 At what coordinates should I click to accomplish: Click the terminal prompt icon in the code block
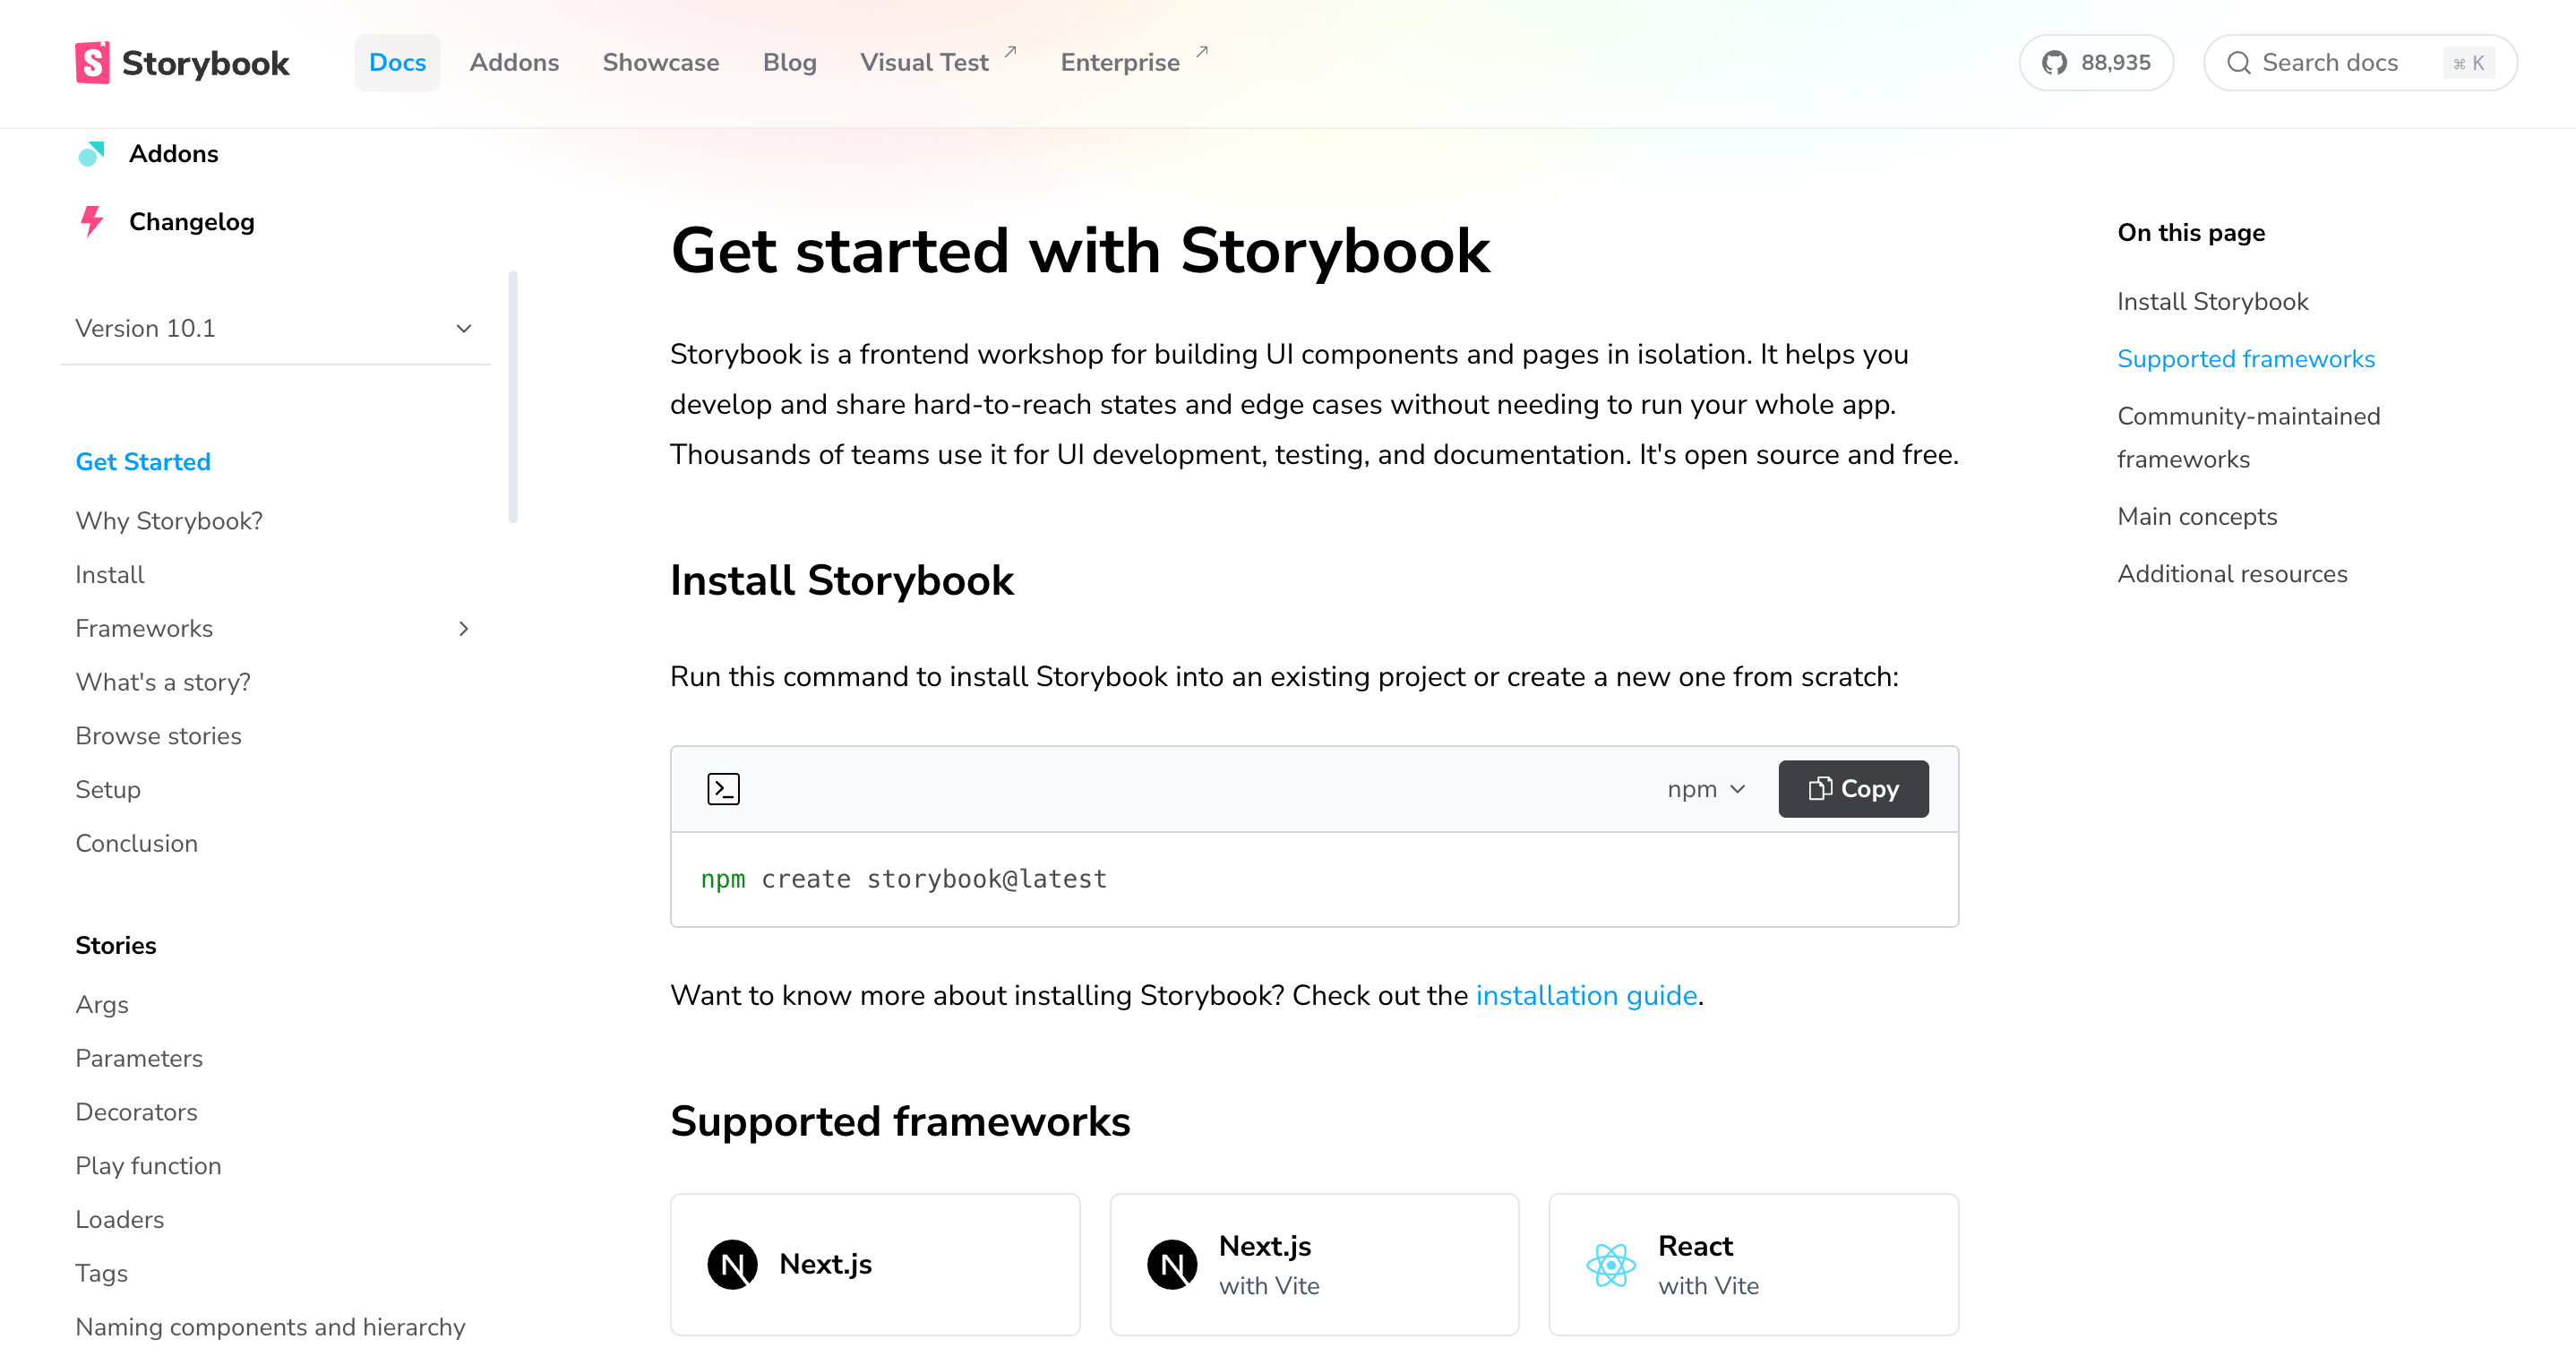724,788
